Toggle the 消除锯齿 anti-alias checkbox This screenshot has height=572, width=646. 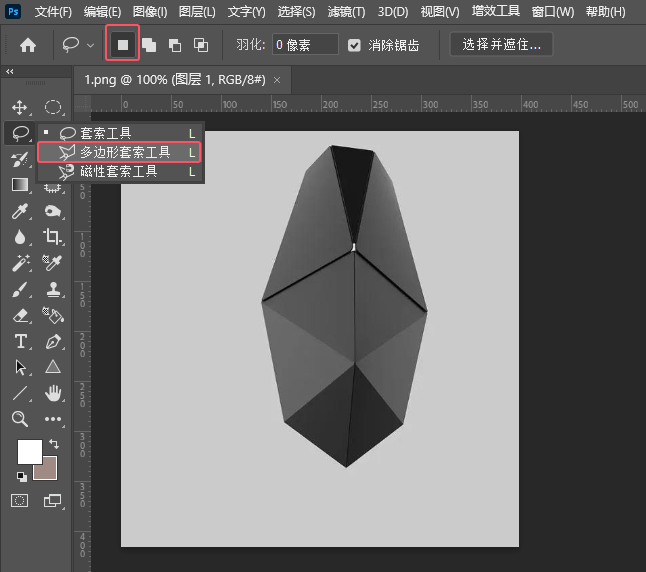point(354,46)
